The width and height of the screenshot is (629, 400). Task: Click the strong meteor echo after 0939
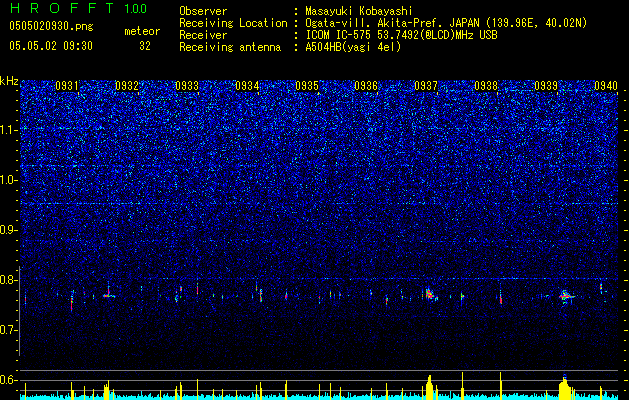click(566, 296)
